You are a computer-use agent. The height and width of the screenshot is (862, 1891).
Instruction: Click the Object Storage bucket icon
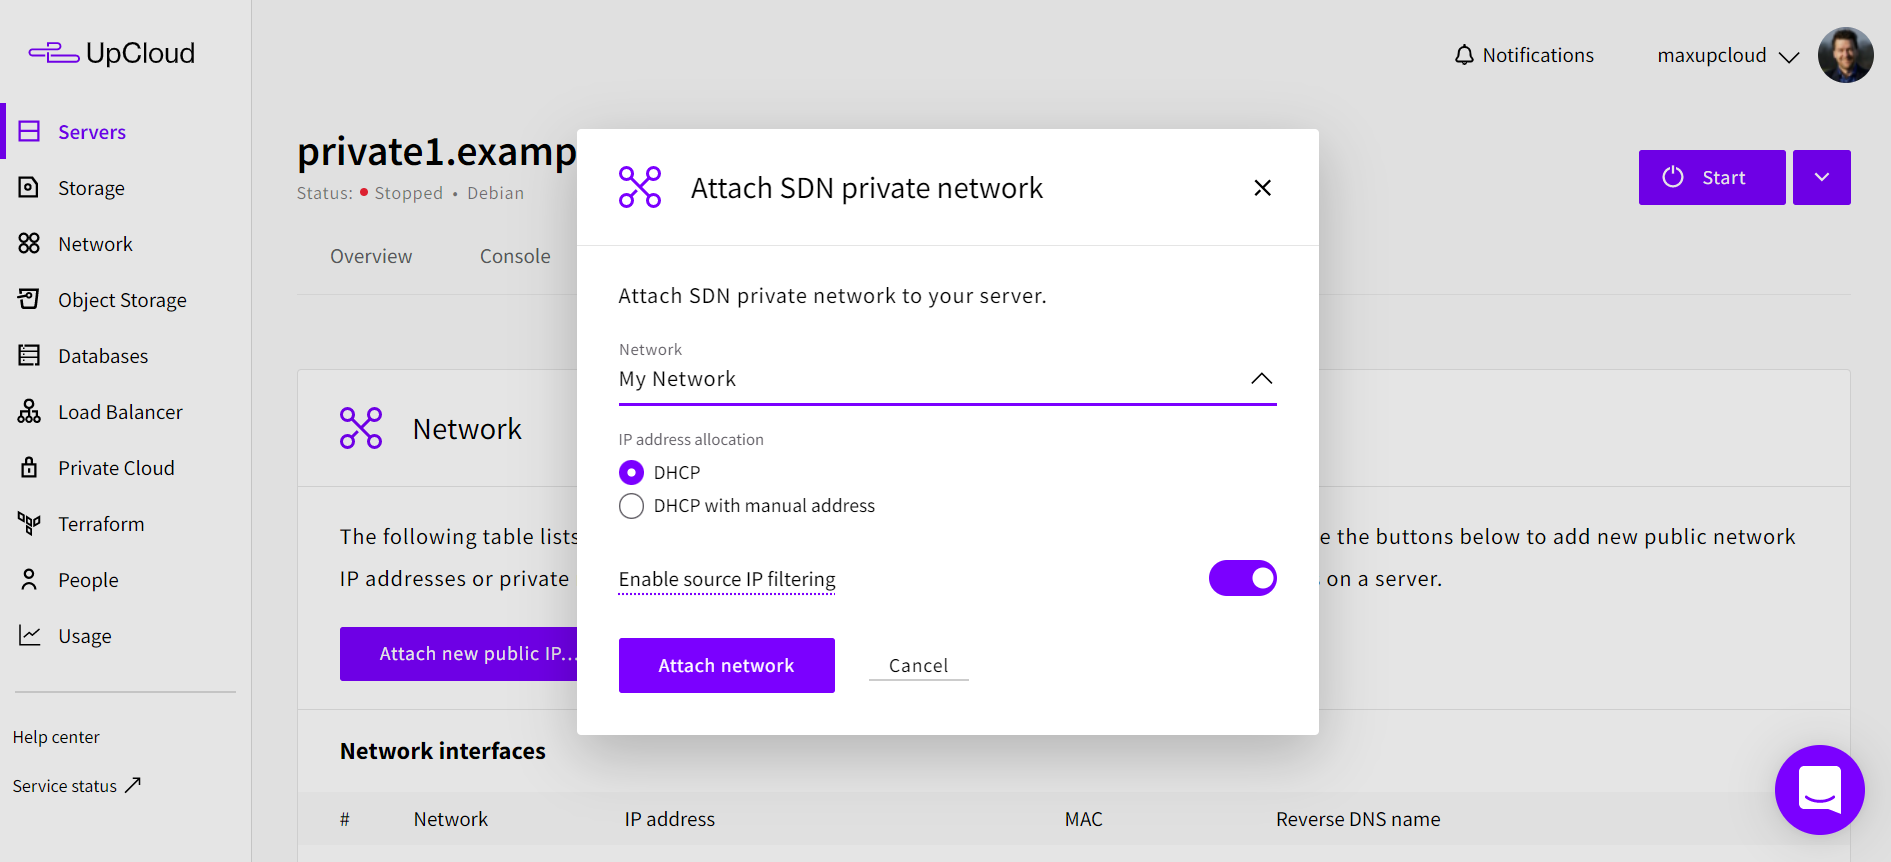click(29, 299)
